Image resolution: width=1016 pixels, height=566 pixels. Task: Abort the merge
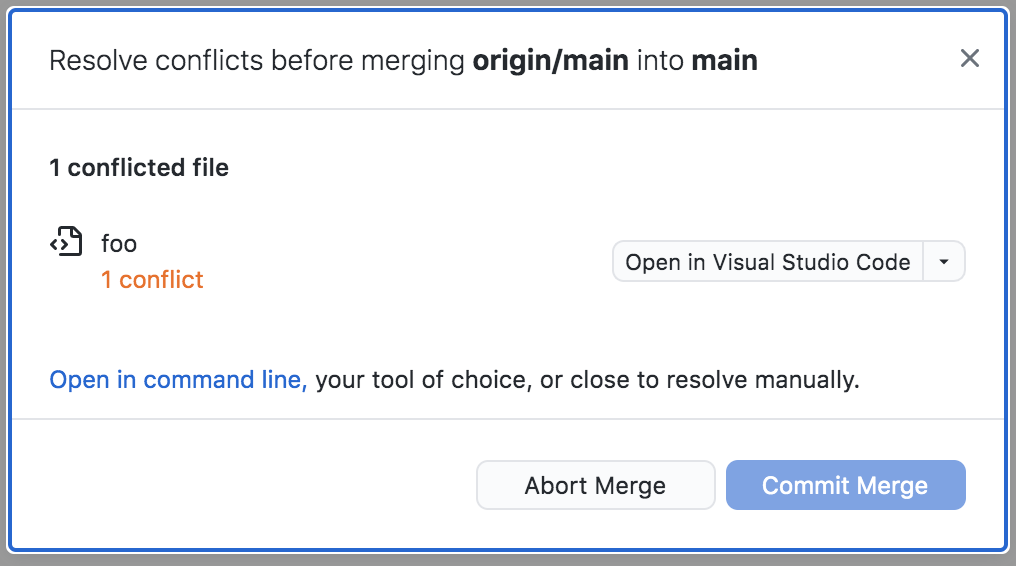[x=595, y=486]
